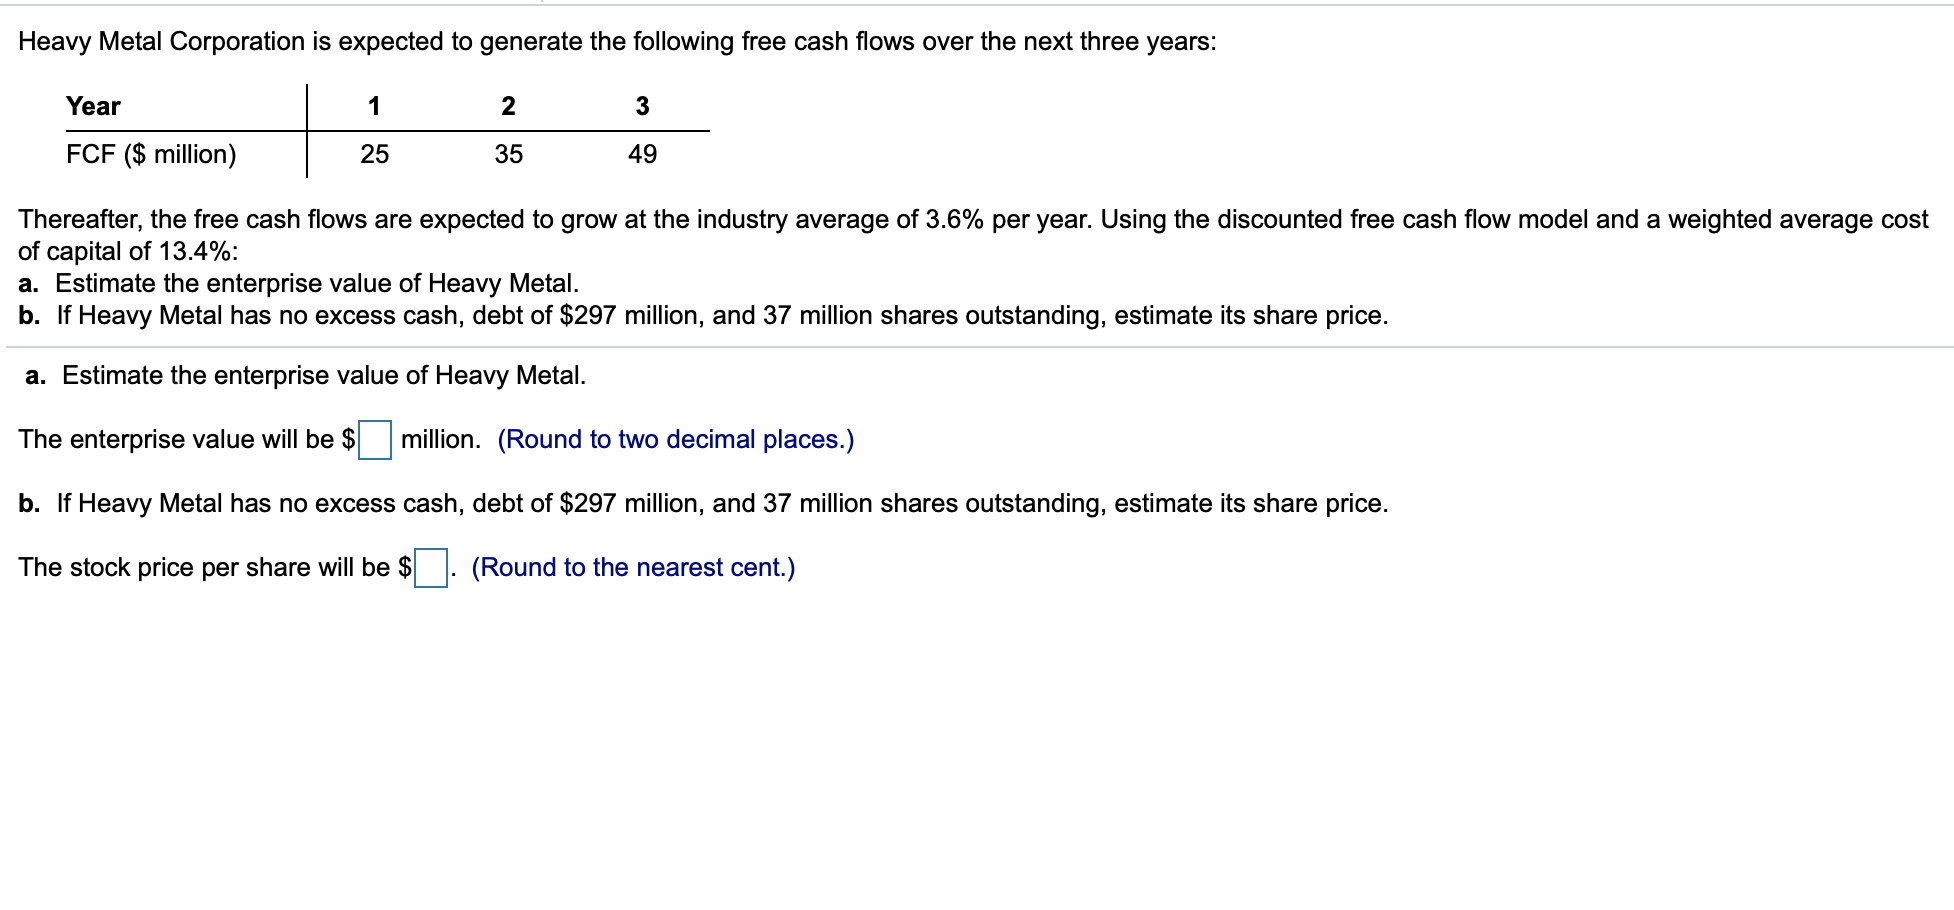Click the FCF value 35
The height and width of the screenshot is (910, 1954).
click(x=509, y=154)
